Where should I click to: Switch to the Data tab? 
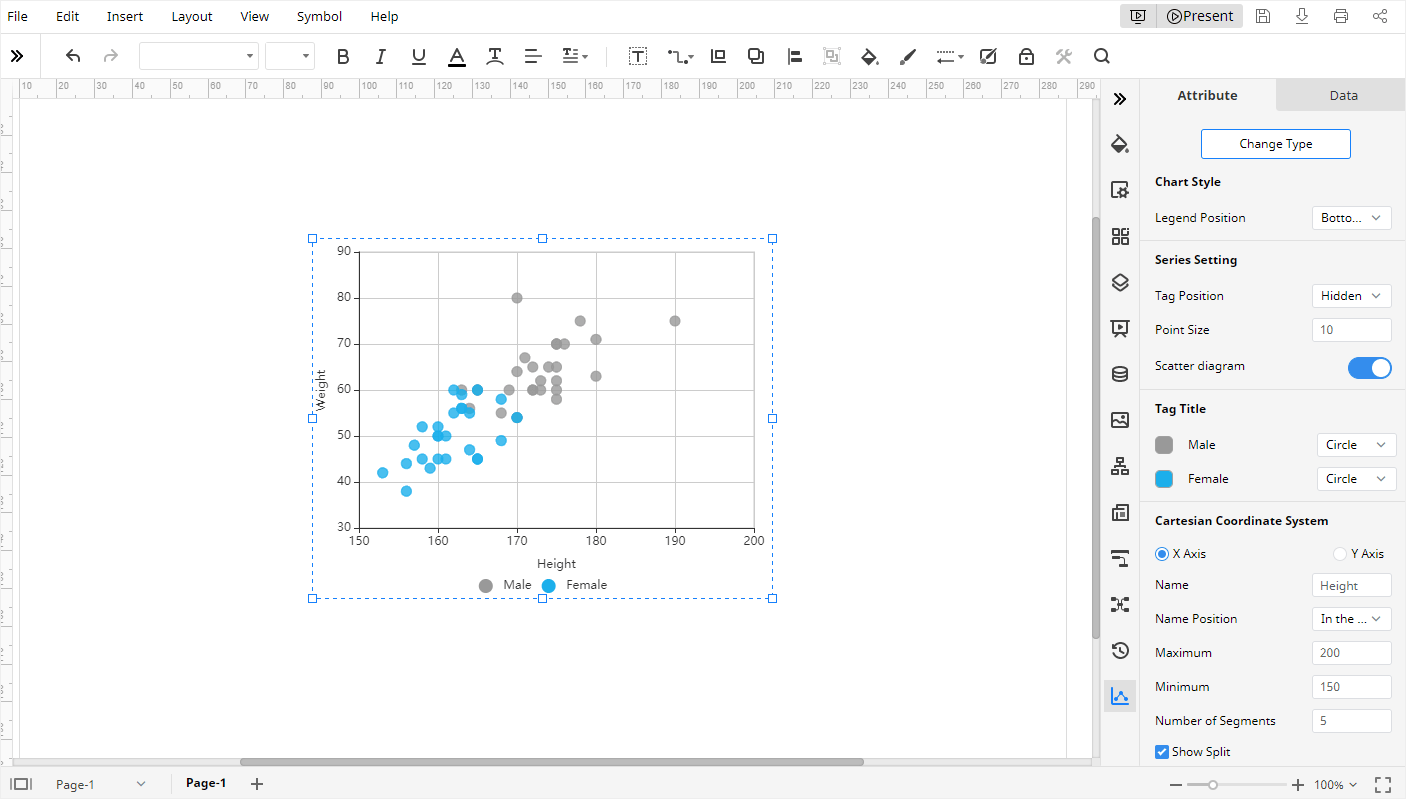pos(1342,94)
